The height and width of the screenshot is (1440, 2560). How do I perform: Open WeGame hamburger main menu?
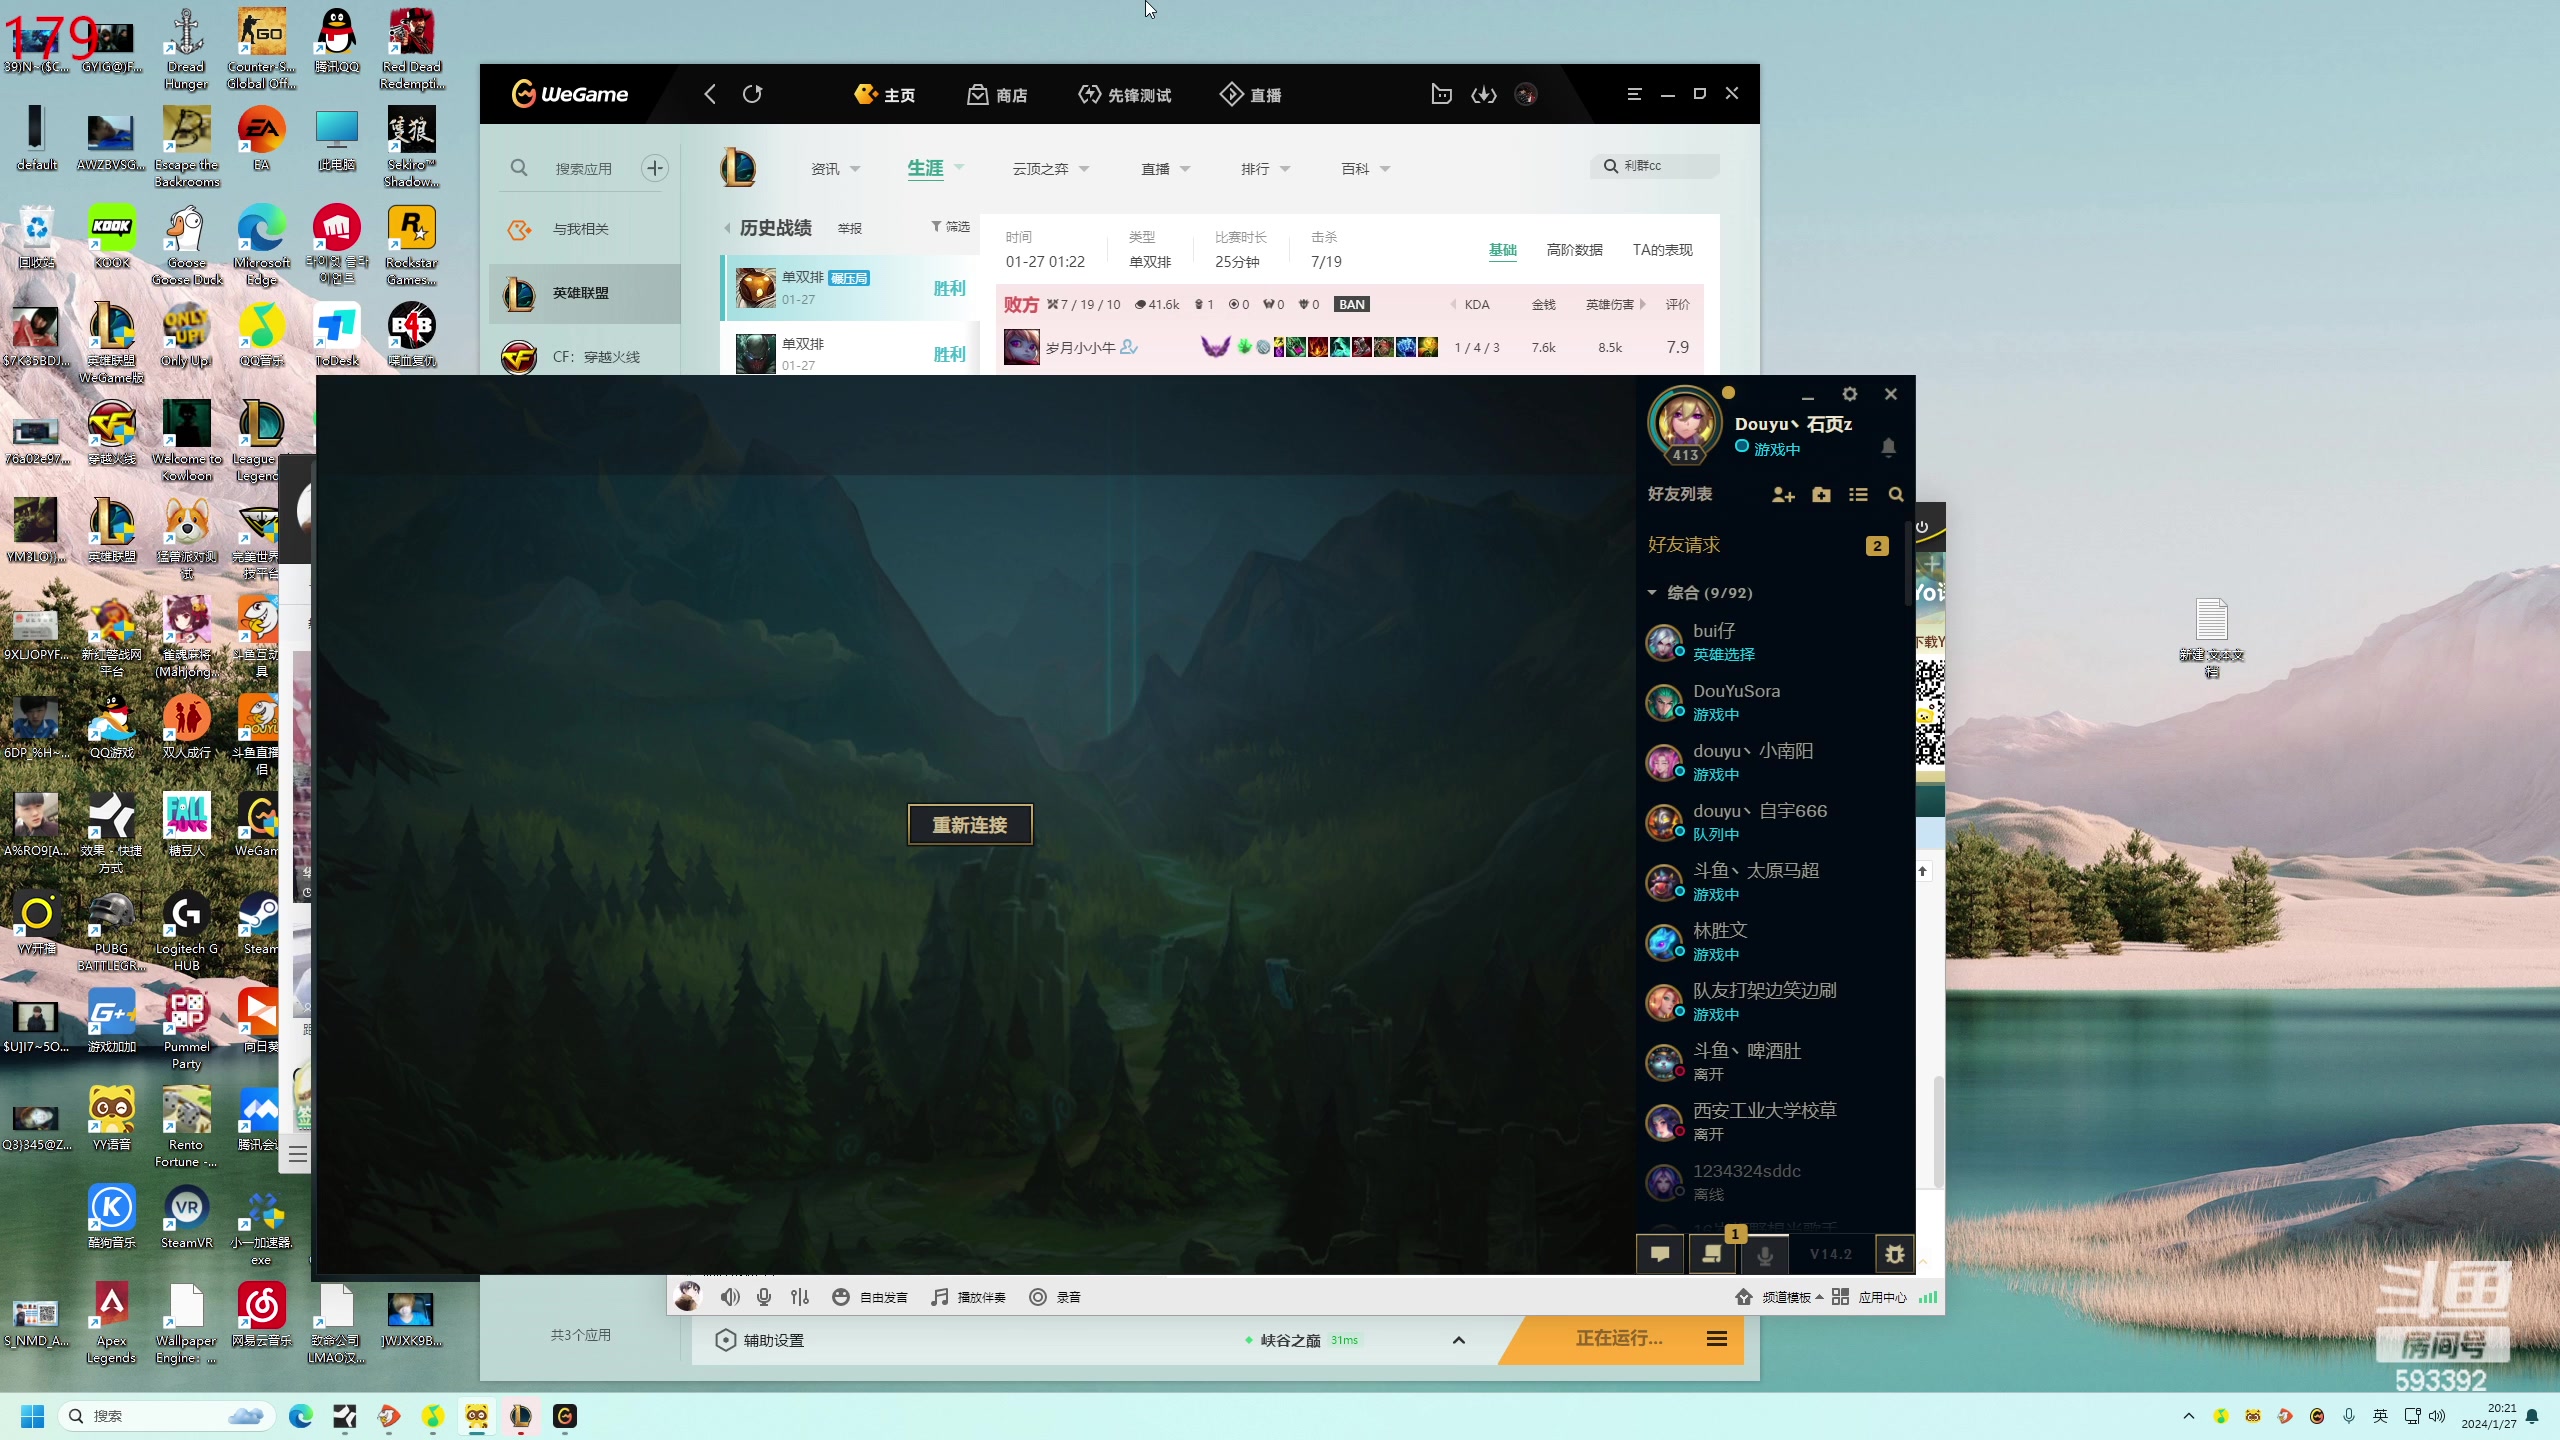(x=1635, y=94)
